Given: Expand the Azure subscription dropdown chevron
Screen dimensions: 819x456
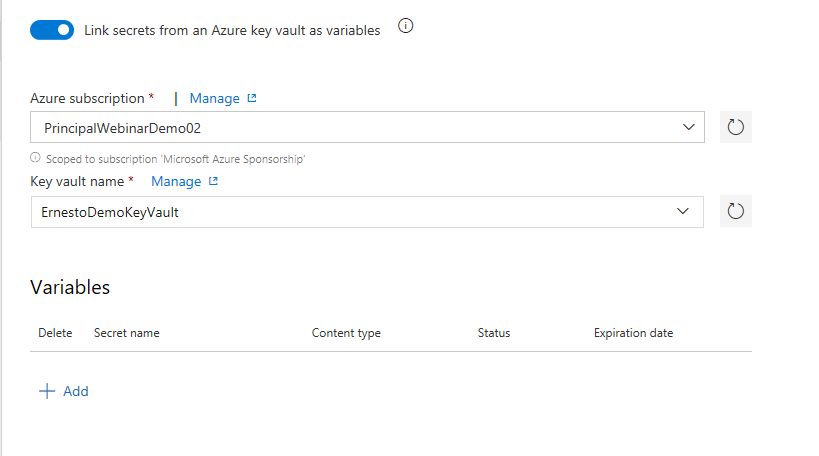Looking at the screenshot, I should [688, 127].
